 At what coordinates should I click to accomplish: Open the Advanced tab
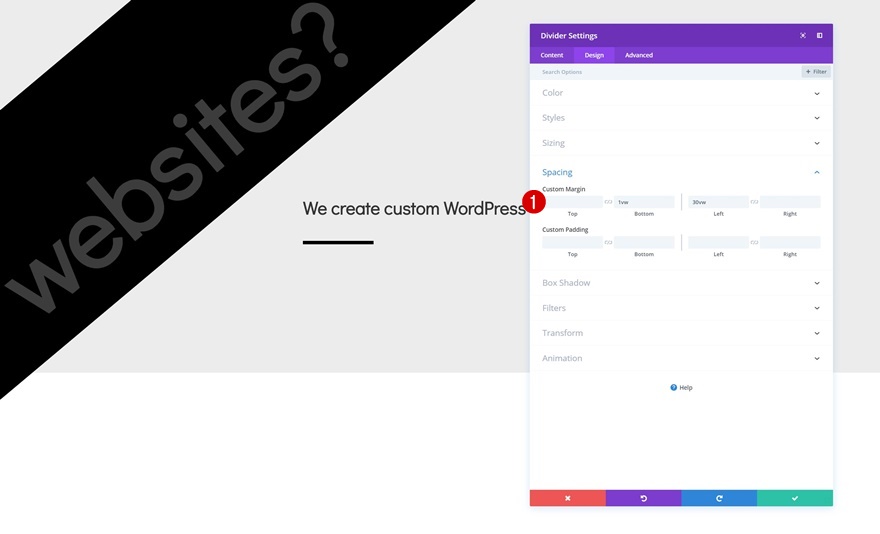click(639, 55)
